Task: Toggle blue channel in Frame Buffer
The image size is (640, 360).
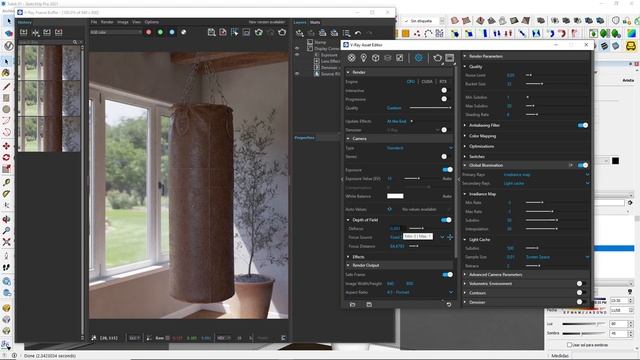Action: coord(172,32)
